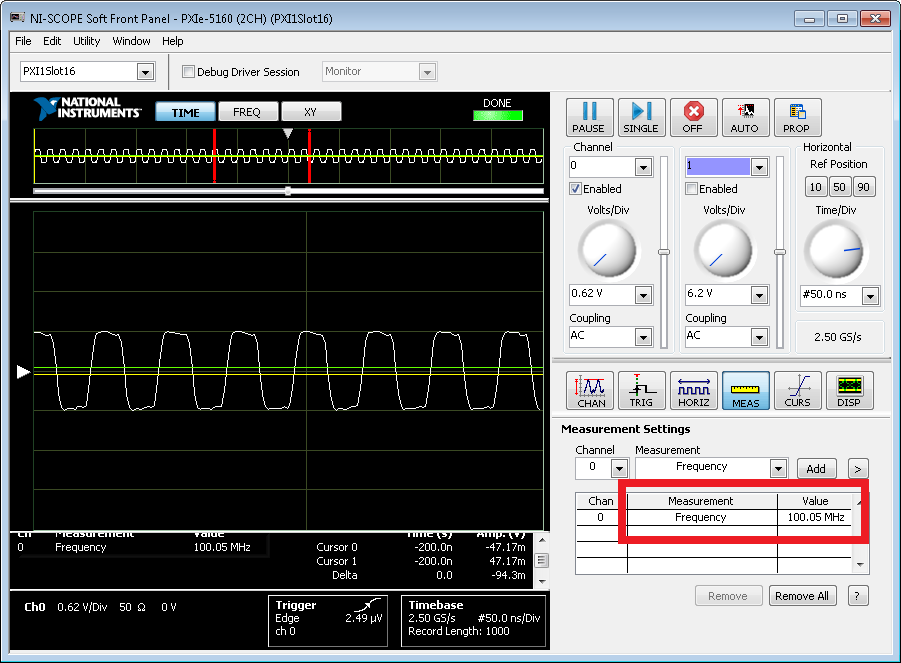Open the channel 0 selector dropdown
This screenshot has height=663, width=901.
pos(643,167)
